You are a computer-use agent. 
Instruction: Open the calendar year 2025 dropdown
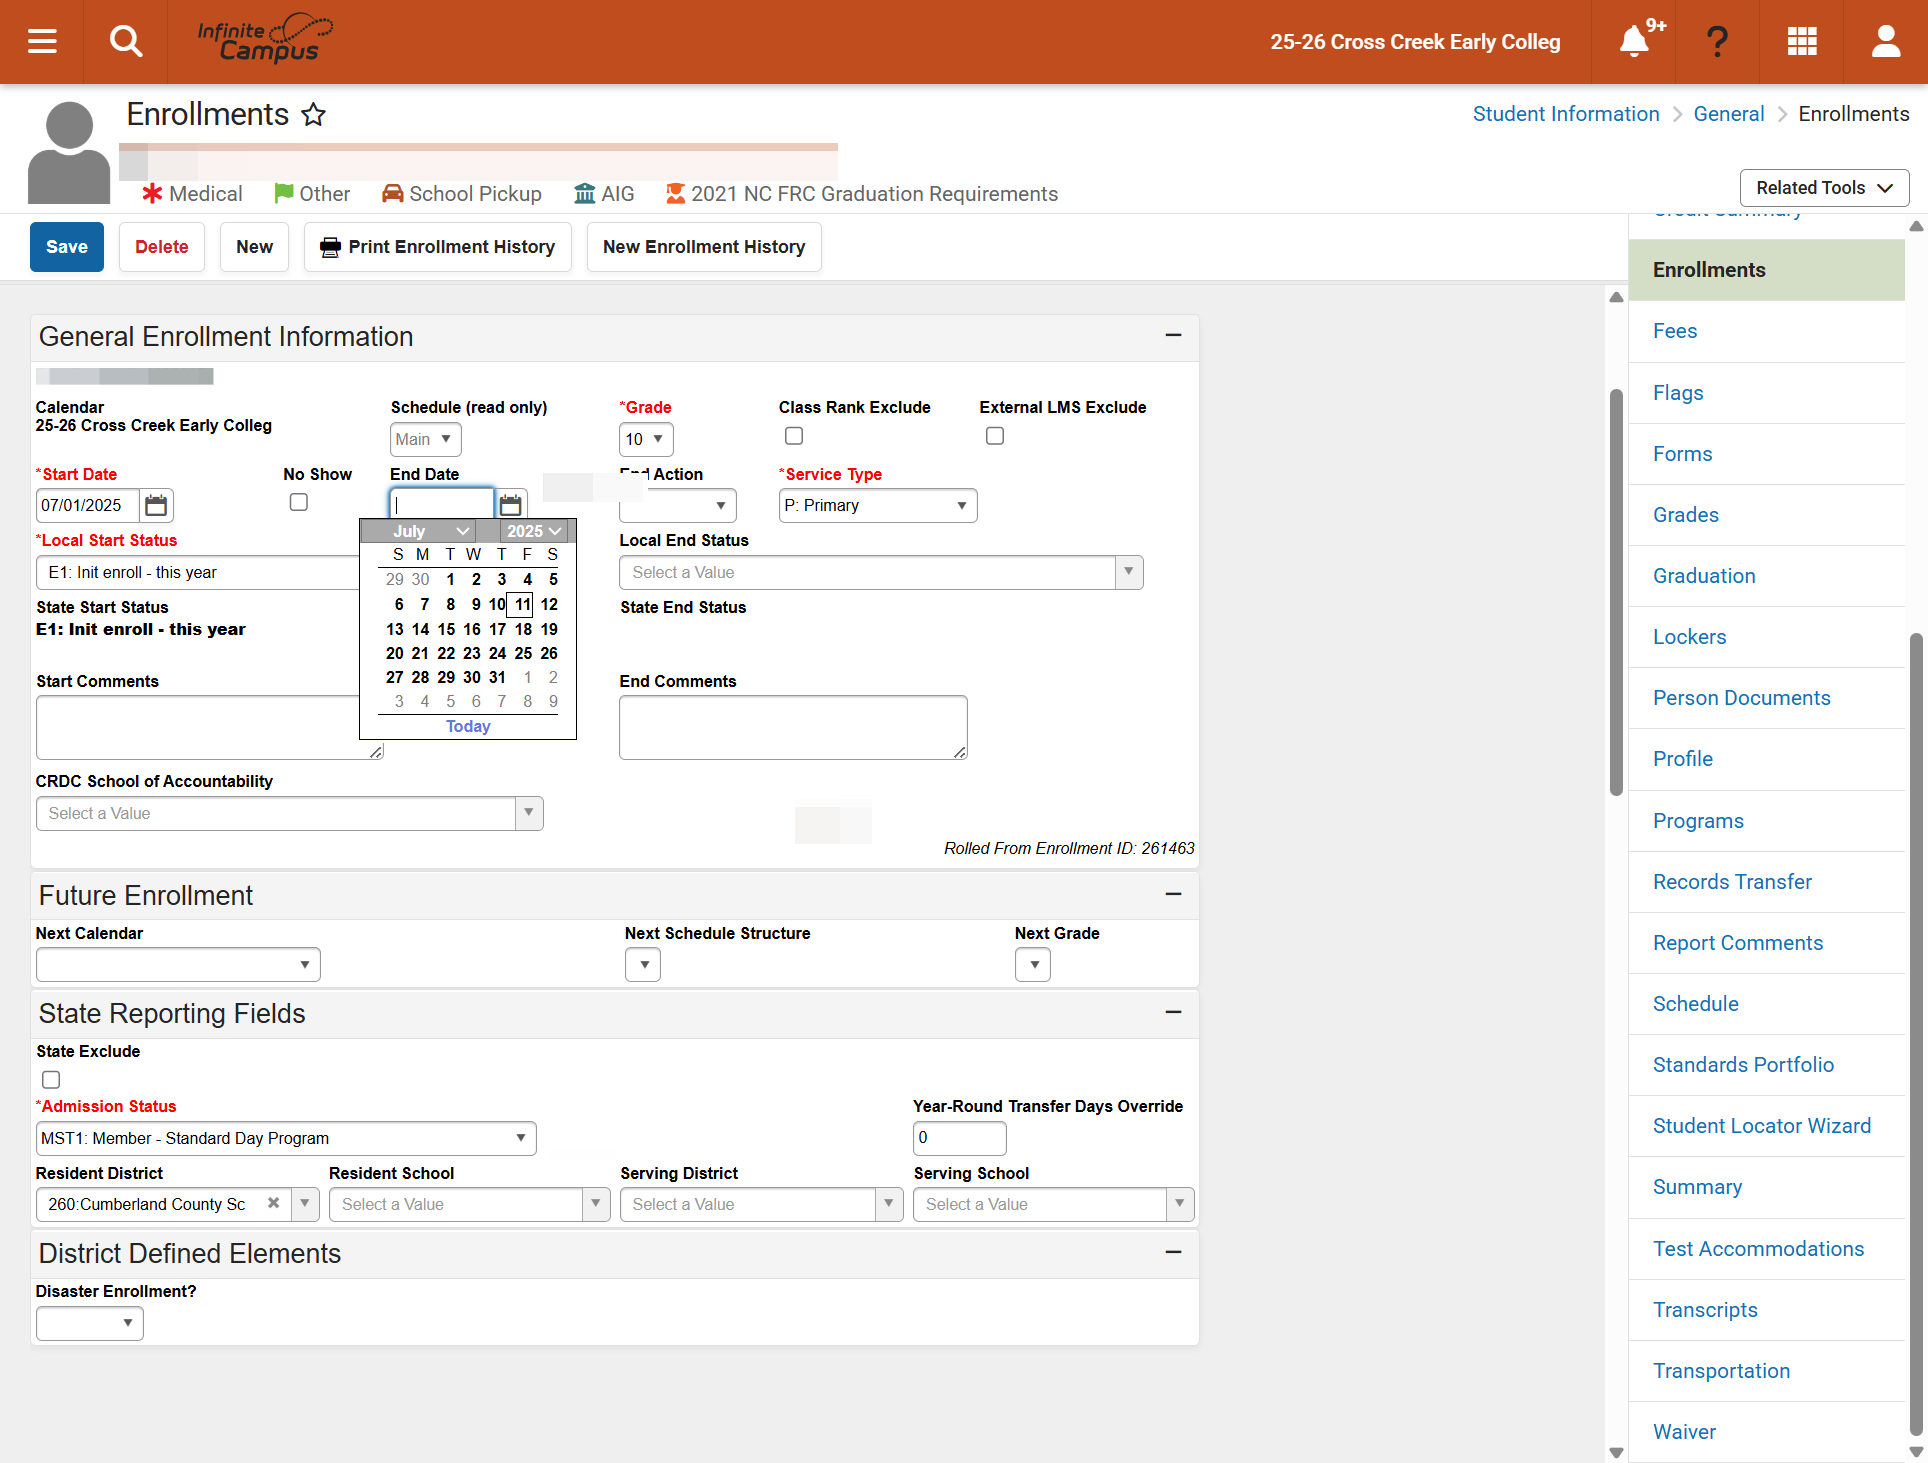(x=534, y=531)
